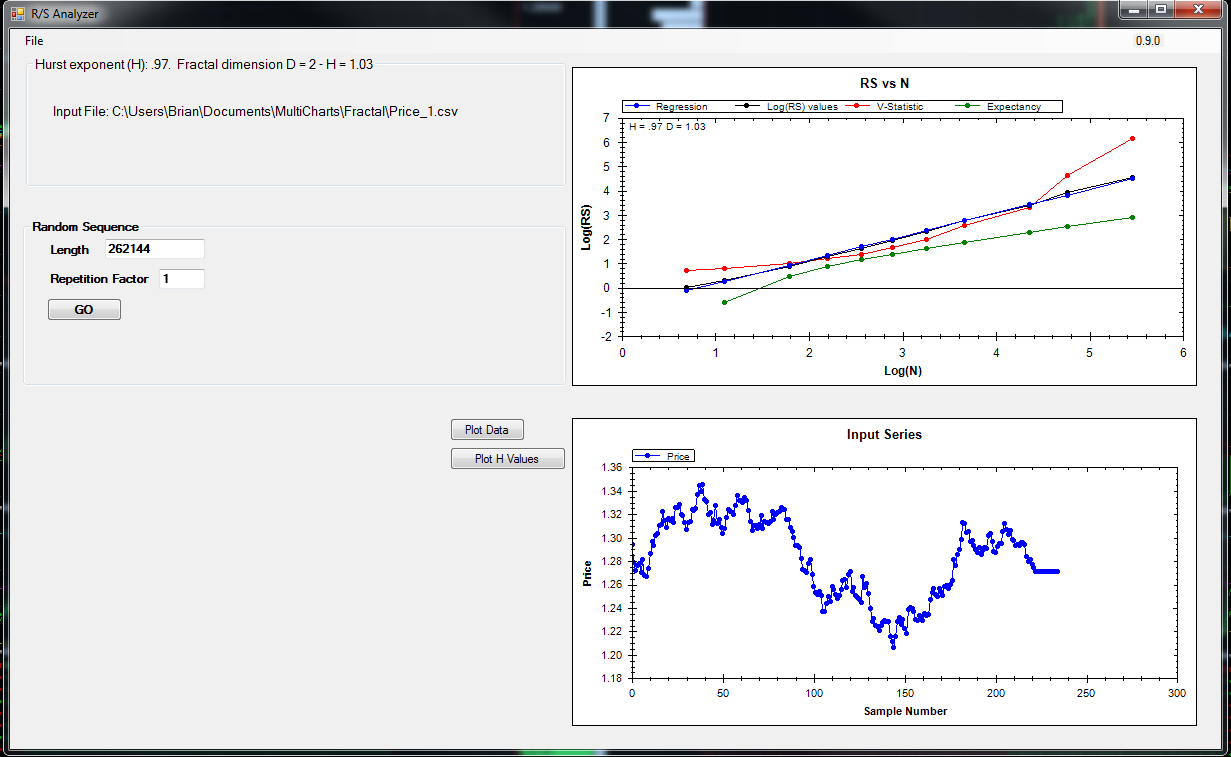1231x757 pixels.
Task: Click the Expectancy legend entry
Action: coord(1000,106)
